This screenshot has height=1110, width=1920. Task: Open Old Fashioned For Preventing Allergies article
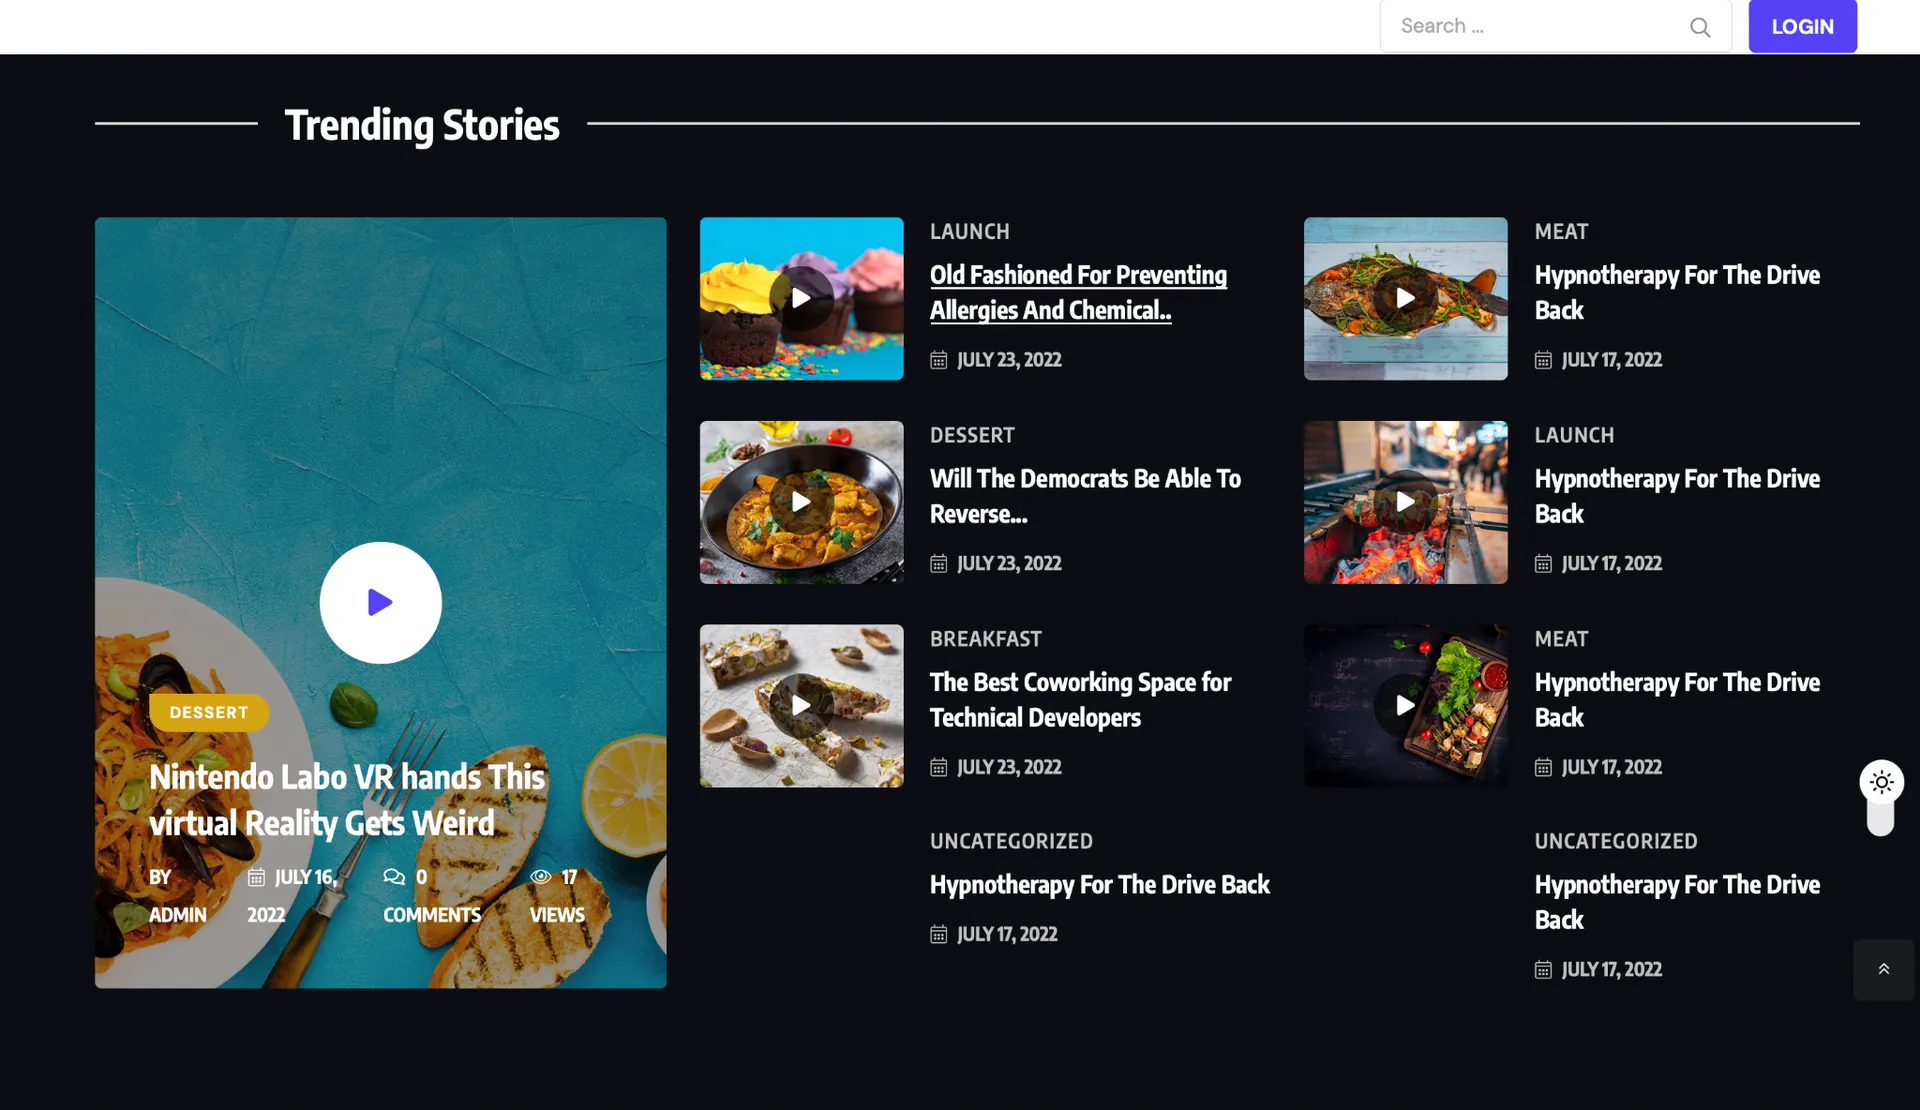(x=1078, y=292)
